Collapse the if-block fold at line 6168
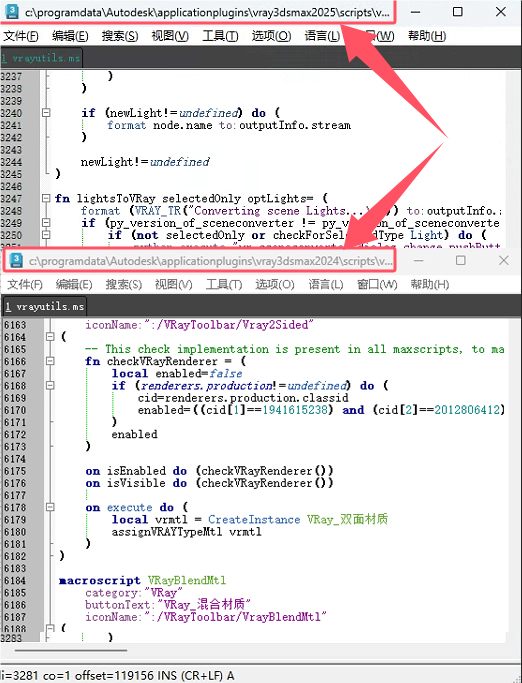Image resolution: width=522 pixels, height=683 pixels. click(50, 385)
